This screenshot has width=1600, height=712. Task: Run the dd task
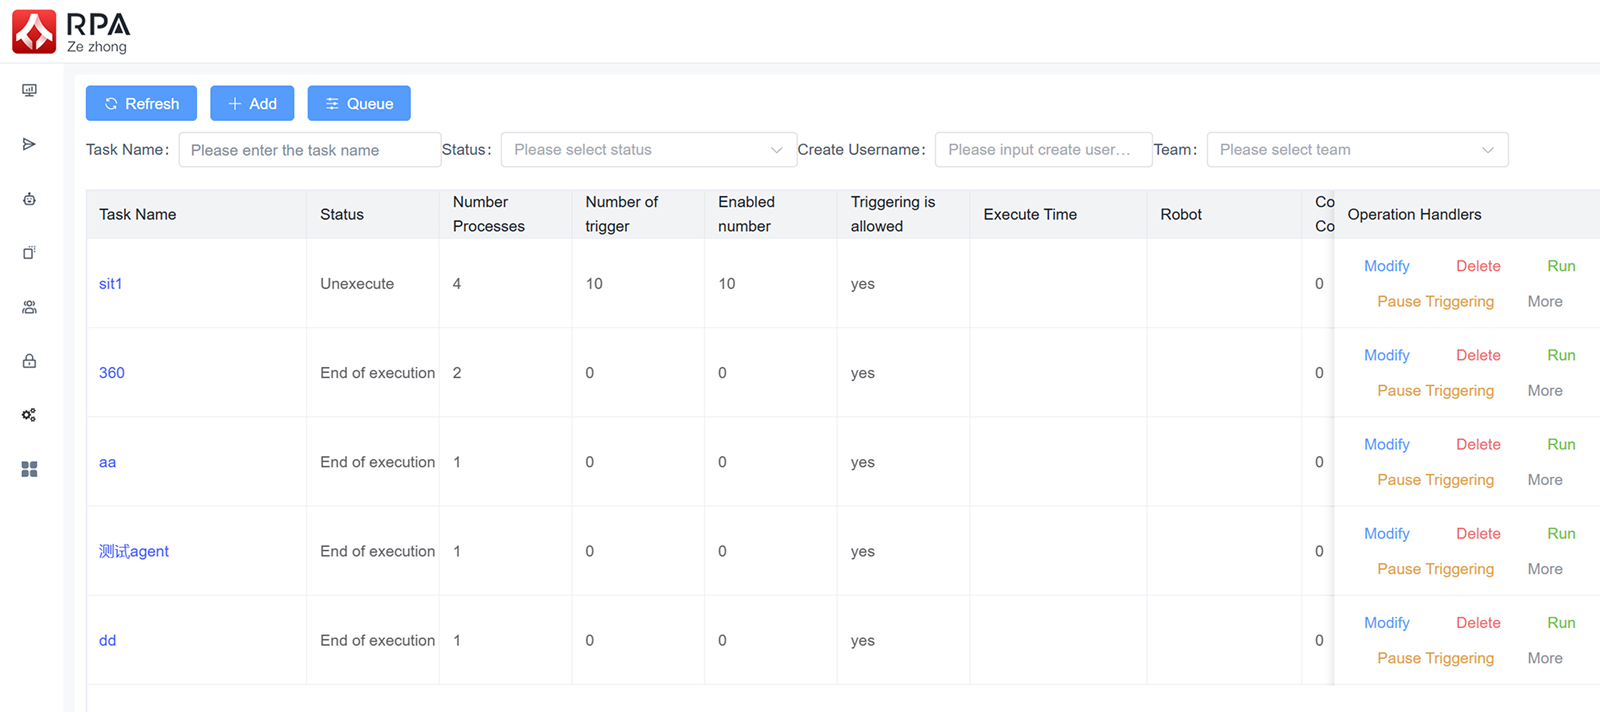click(x=1561, y=622)
